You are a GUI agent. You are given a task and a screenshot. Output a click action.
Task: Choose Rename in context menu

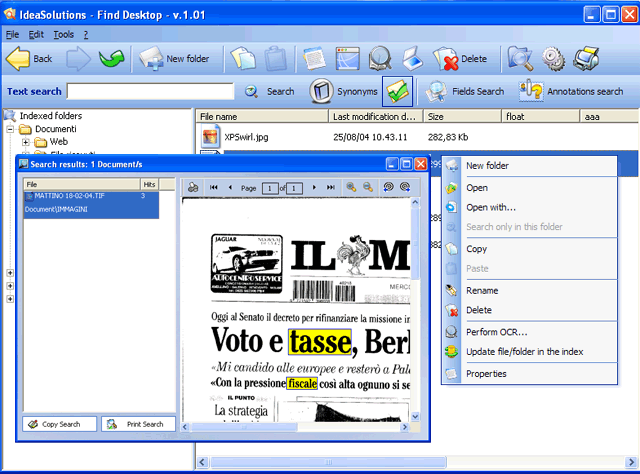click(529, 291)
